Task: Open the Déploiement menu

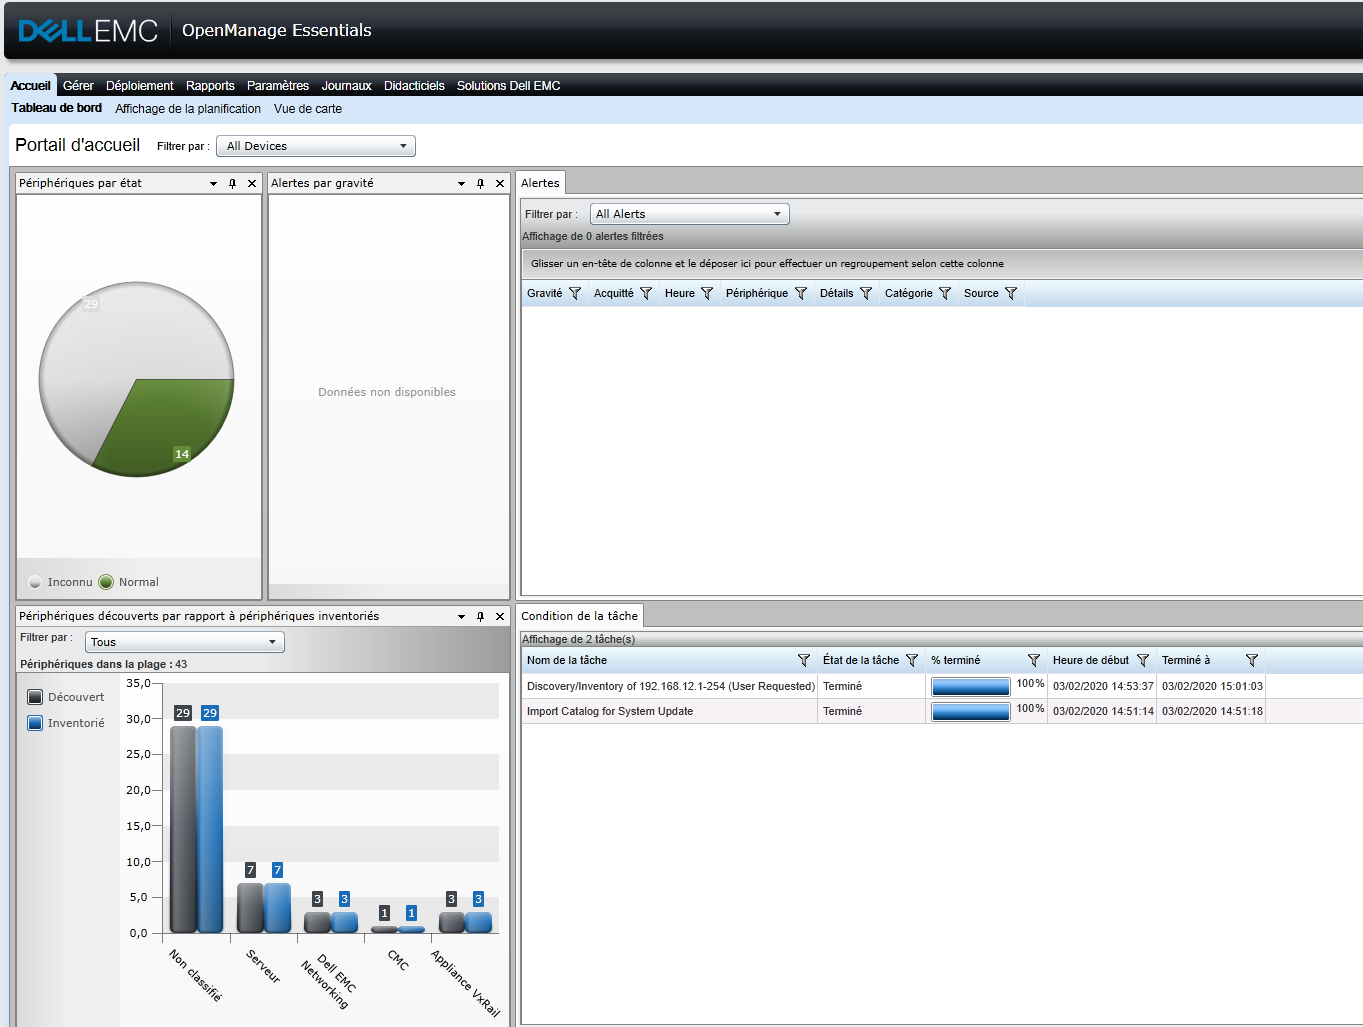Action: tap(140, 86)
